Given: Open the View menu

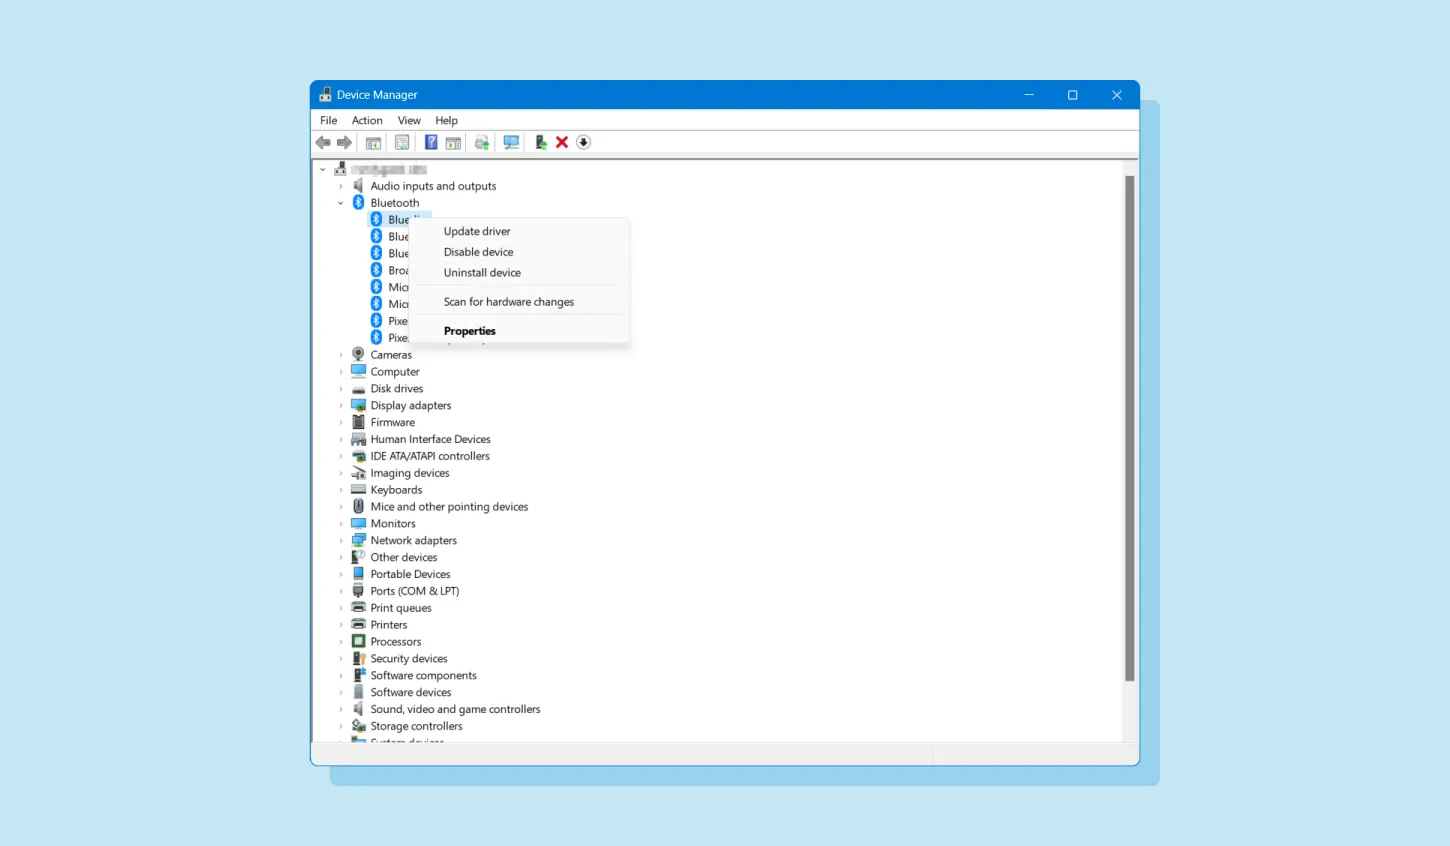Looking at the screenshot, I should (409, 120).
